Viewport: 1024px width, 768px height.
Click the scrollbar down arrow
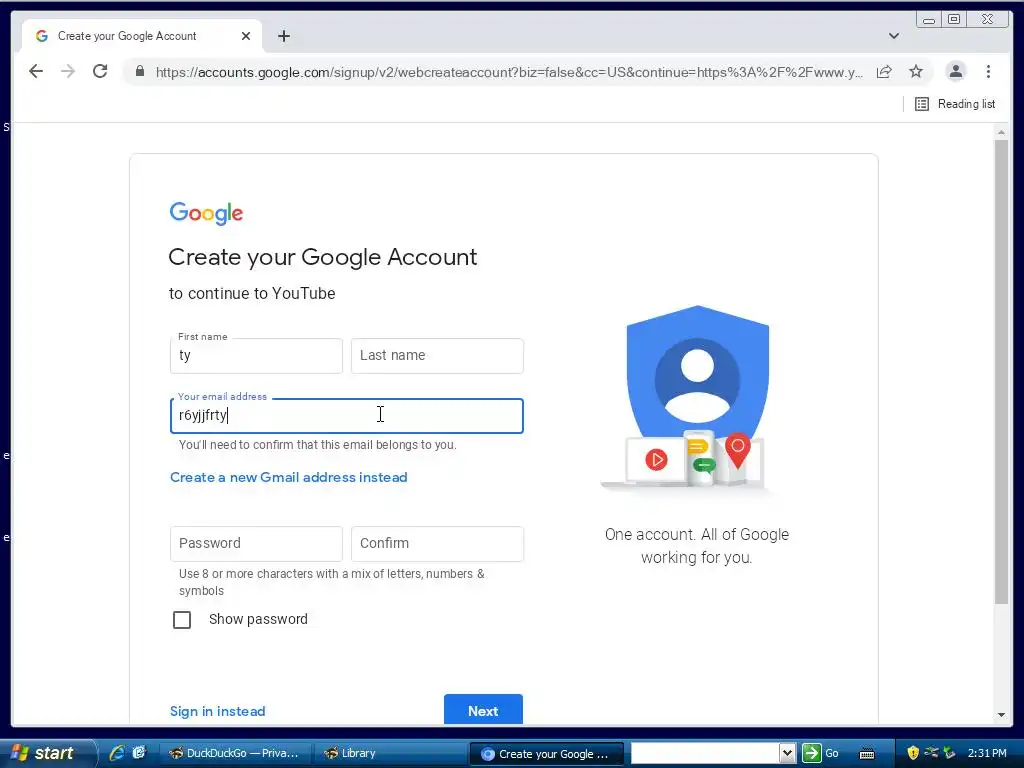pos(1001,715)
